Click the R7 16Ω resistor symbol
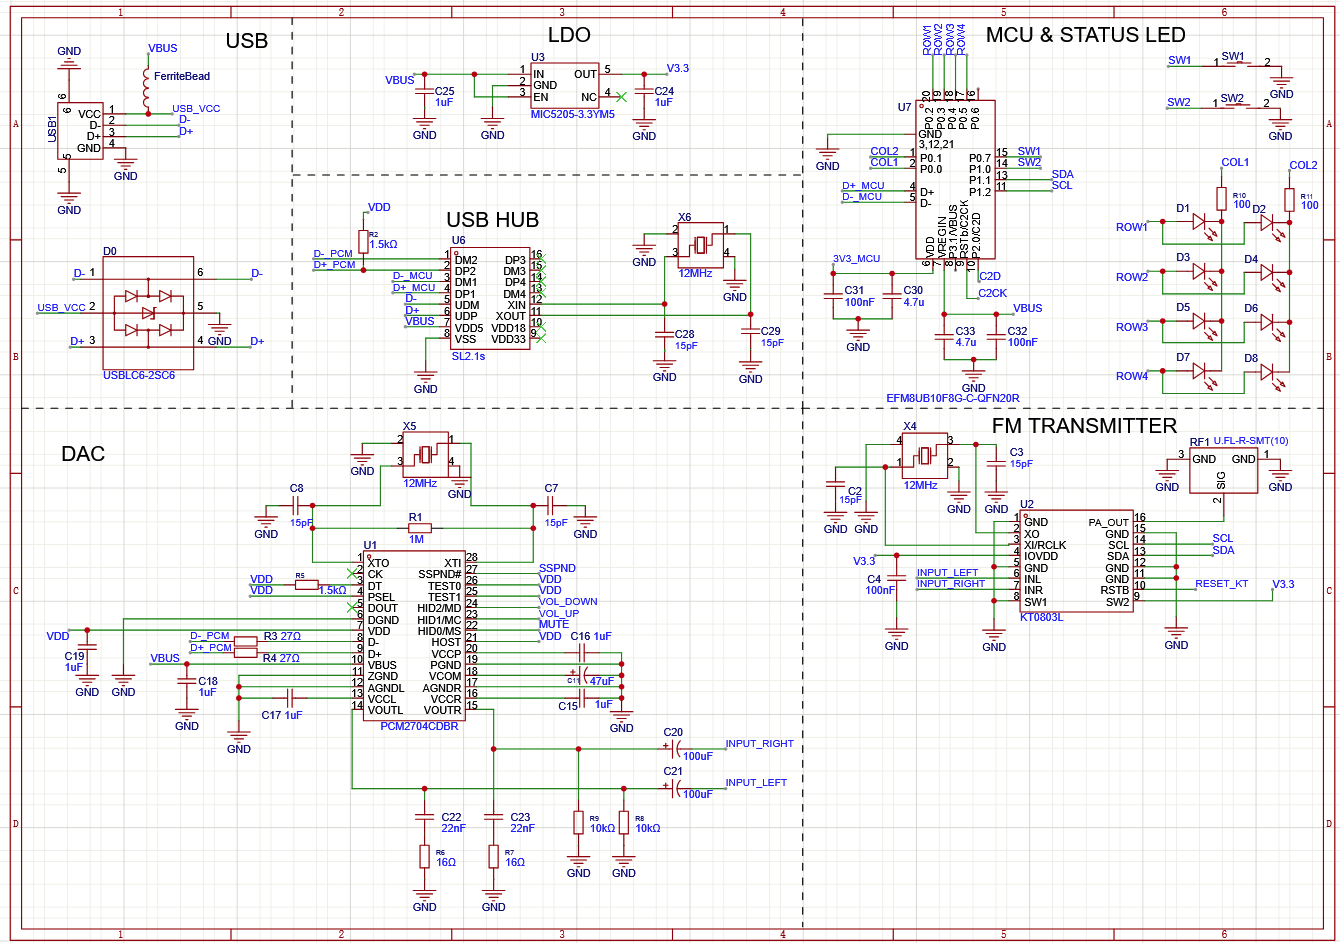This screenshot has width=1340, height=943. pyautogui.click(x=493, y=857)
